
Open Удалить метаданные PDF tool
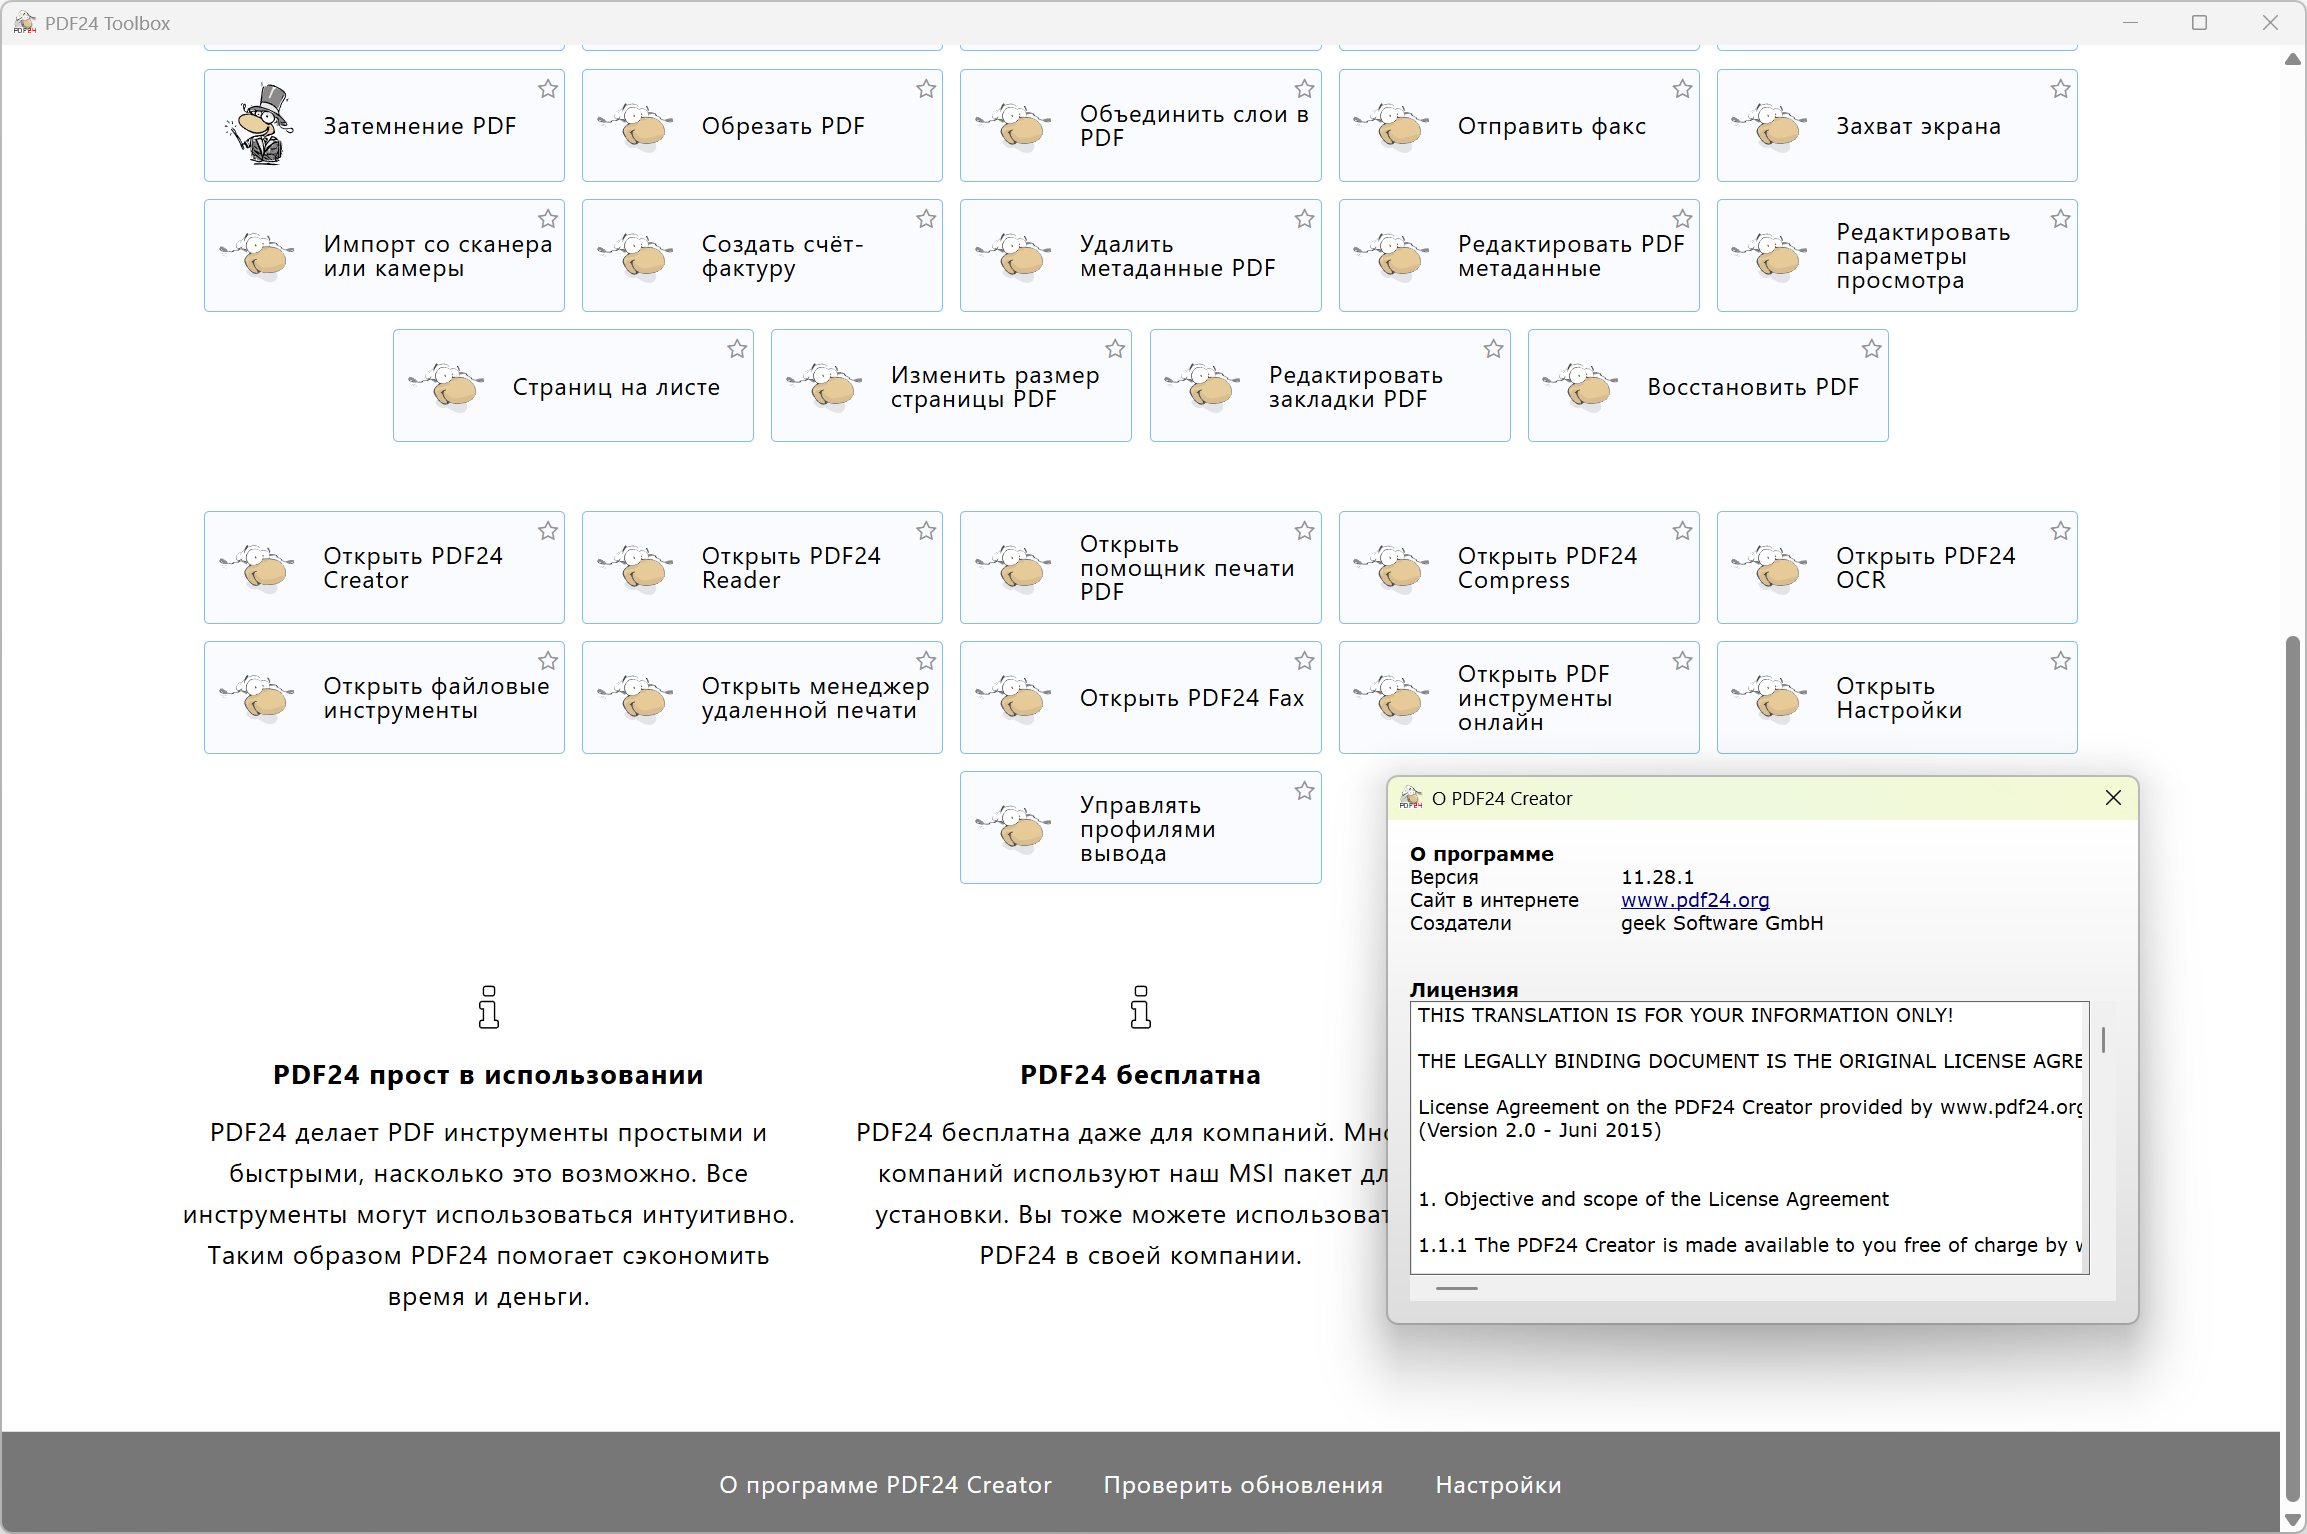coord(1140,256)
